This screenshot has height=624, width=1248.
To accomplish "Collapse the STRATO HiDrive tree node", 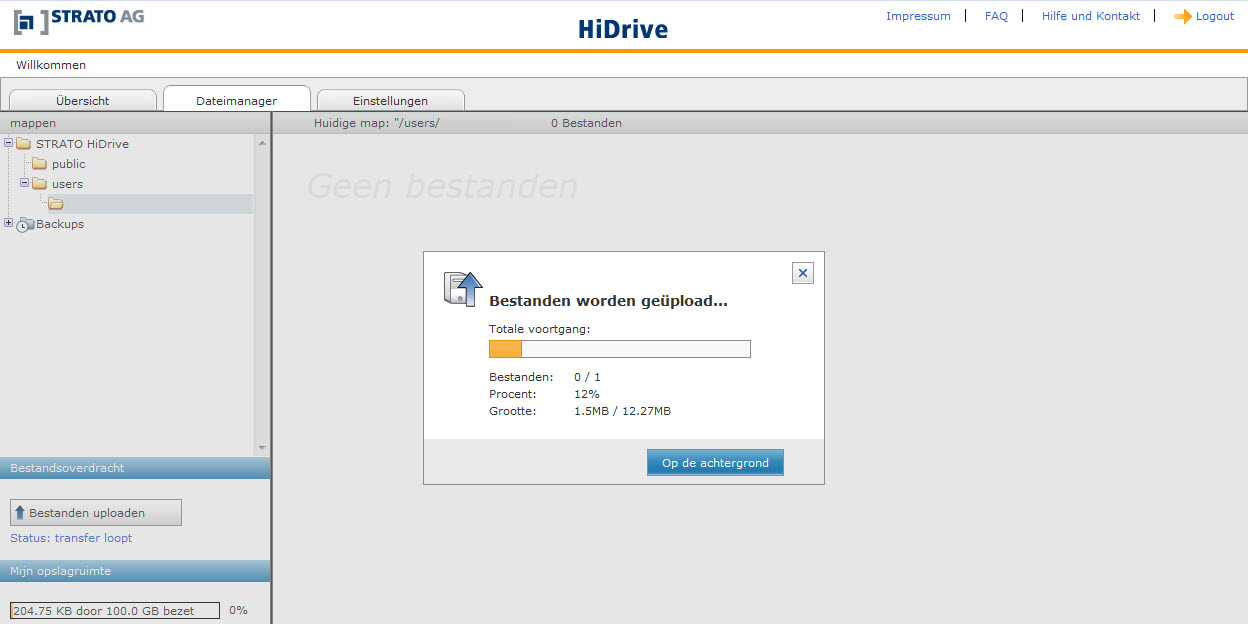I will coord(9,143).
